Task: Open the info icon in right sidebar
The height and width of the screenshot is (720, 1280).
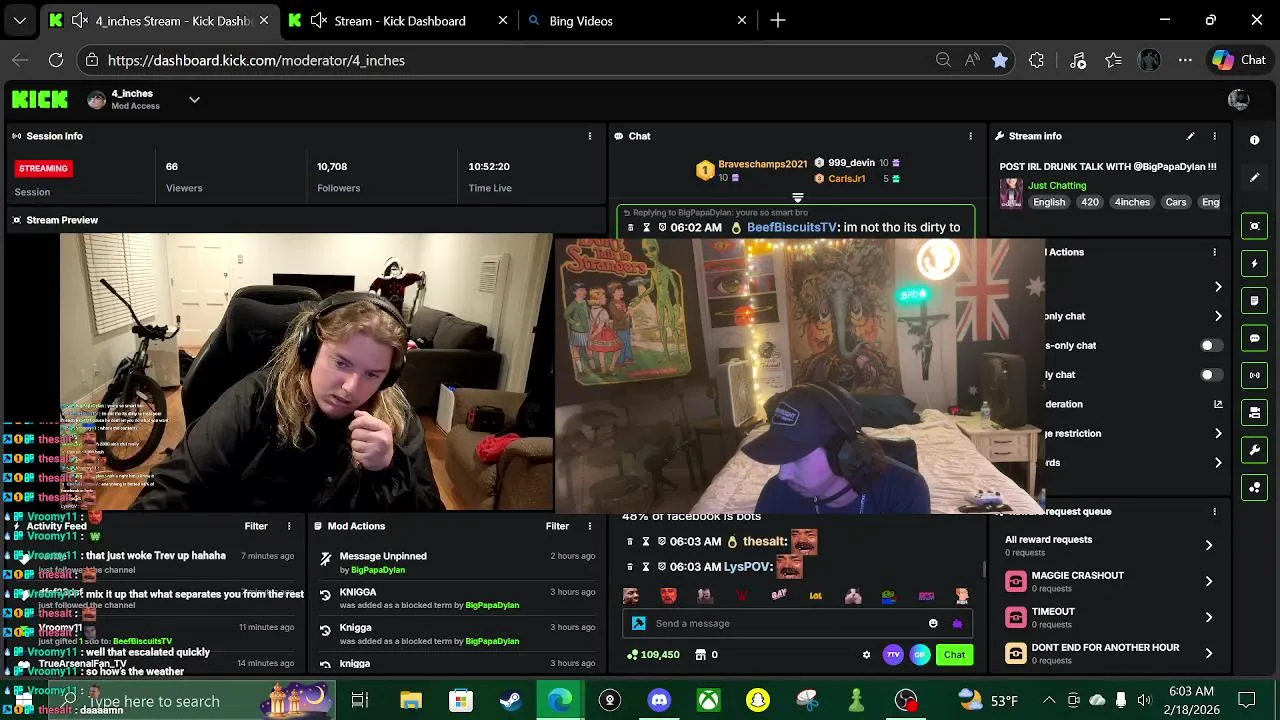Action: point(1255,140)
